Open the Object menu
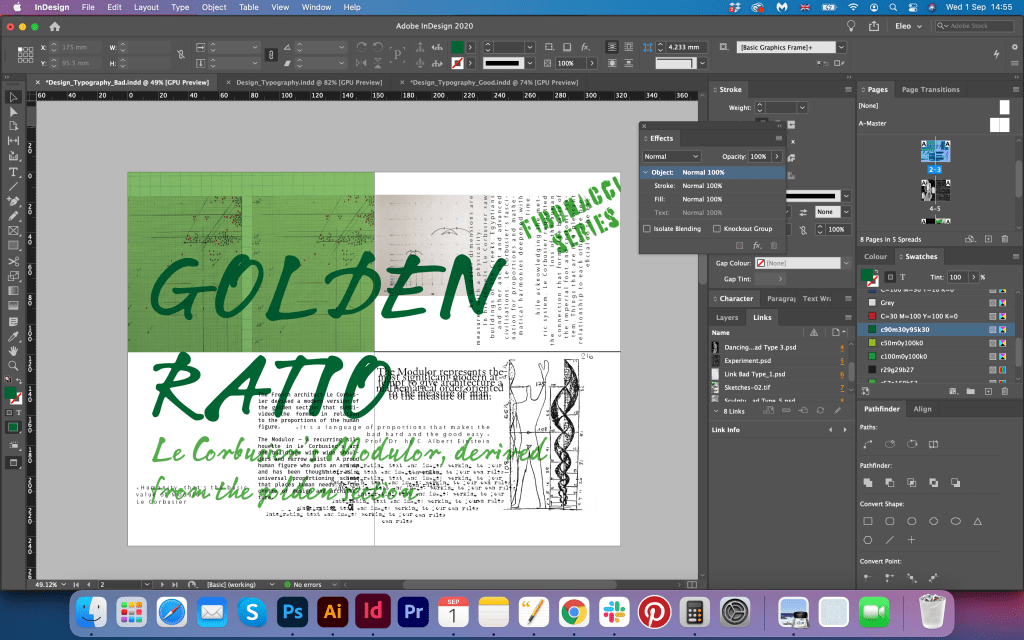 tap(213, 7)
